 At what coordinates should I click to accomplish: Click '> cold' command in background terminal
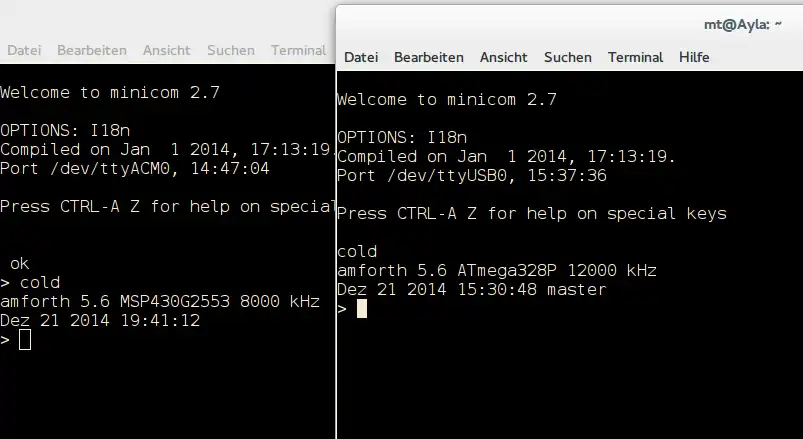tap(30, 283)
